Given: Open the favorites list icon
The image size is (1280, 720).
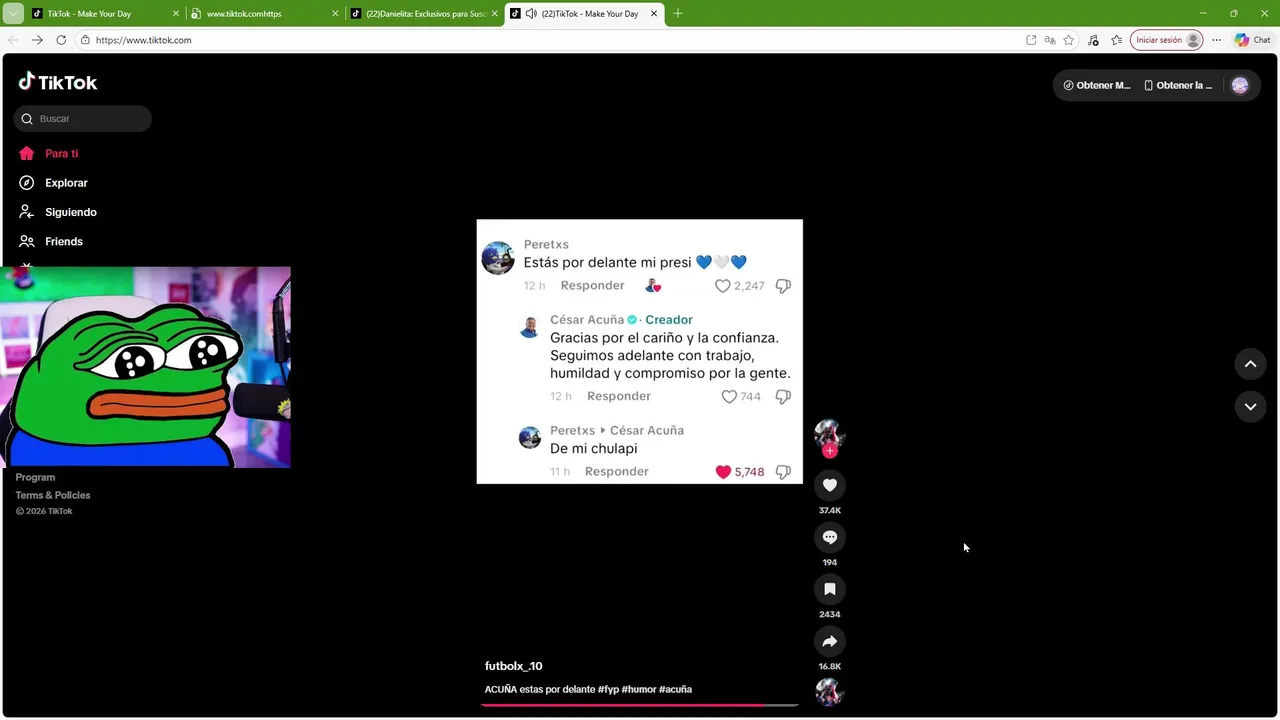Looking at the screenshot, I should (x=1117, y=40).
